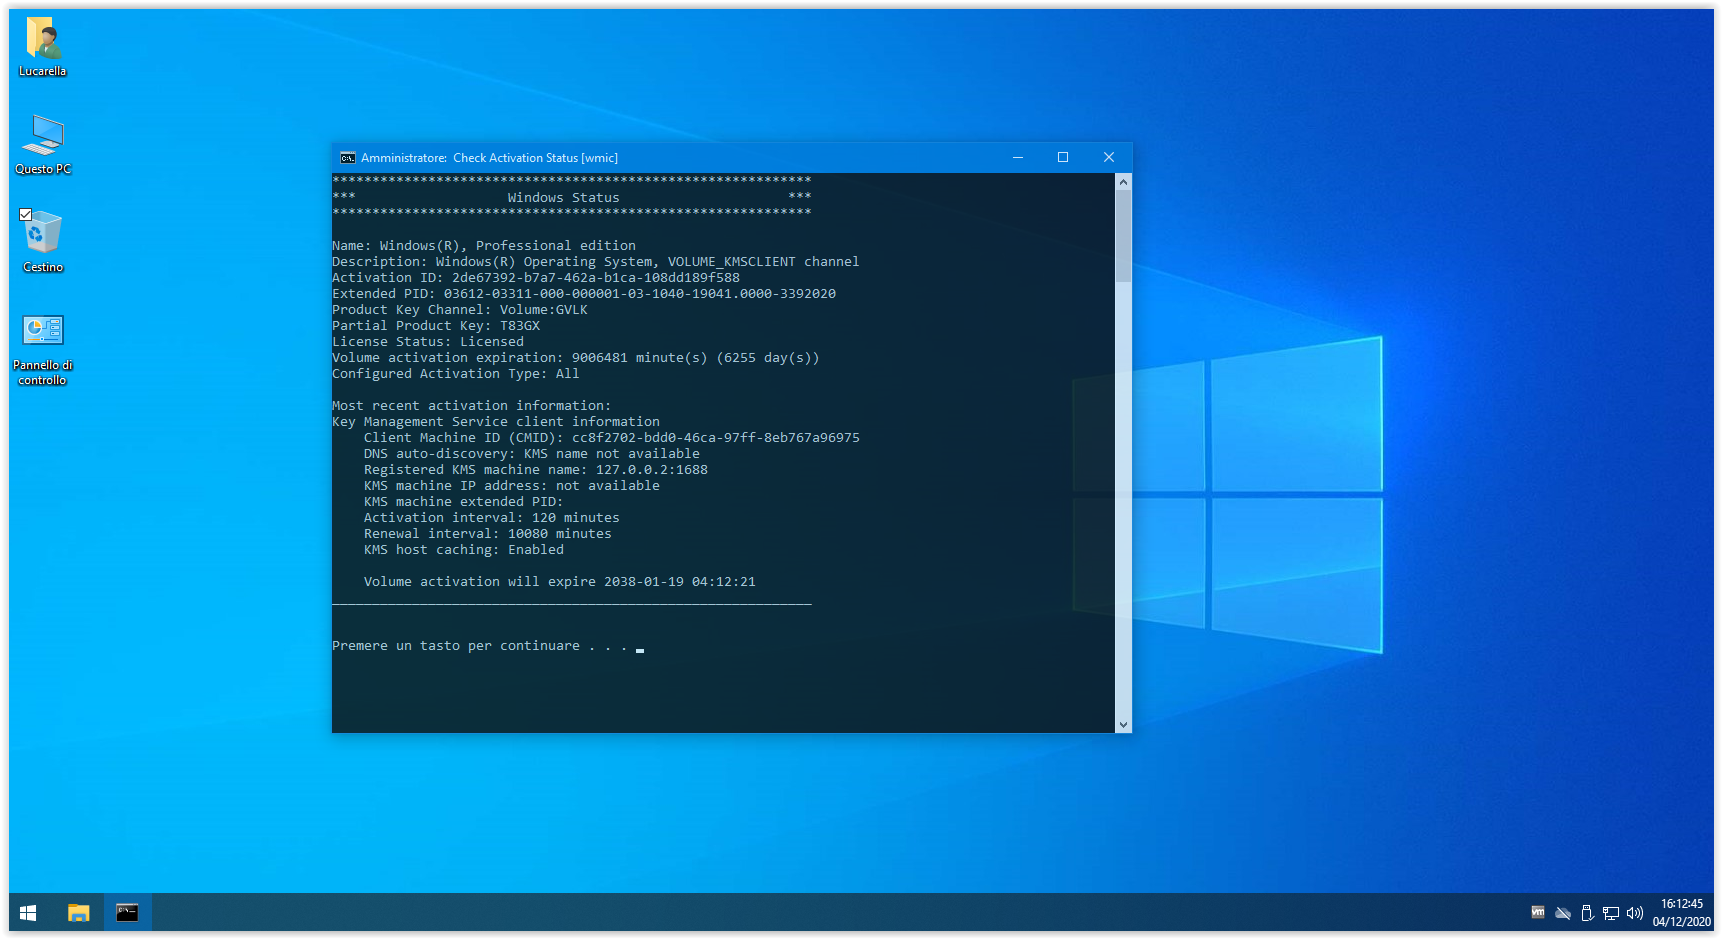Select the Questo PC desktop icon
Screen dimensions: 1722x939
pyautogui.click(x=43, y=145)
